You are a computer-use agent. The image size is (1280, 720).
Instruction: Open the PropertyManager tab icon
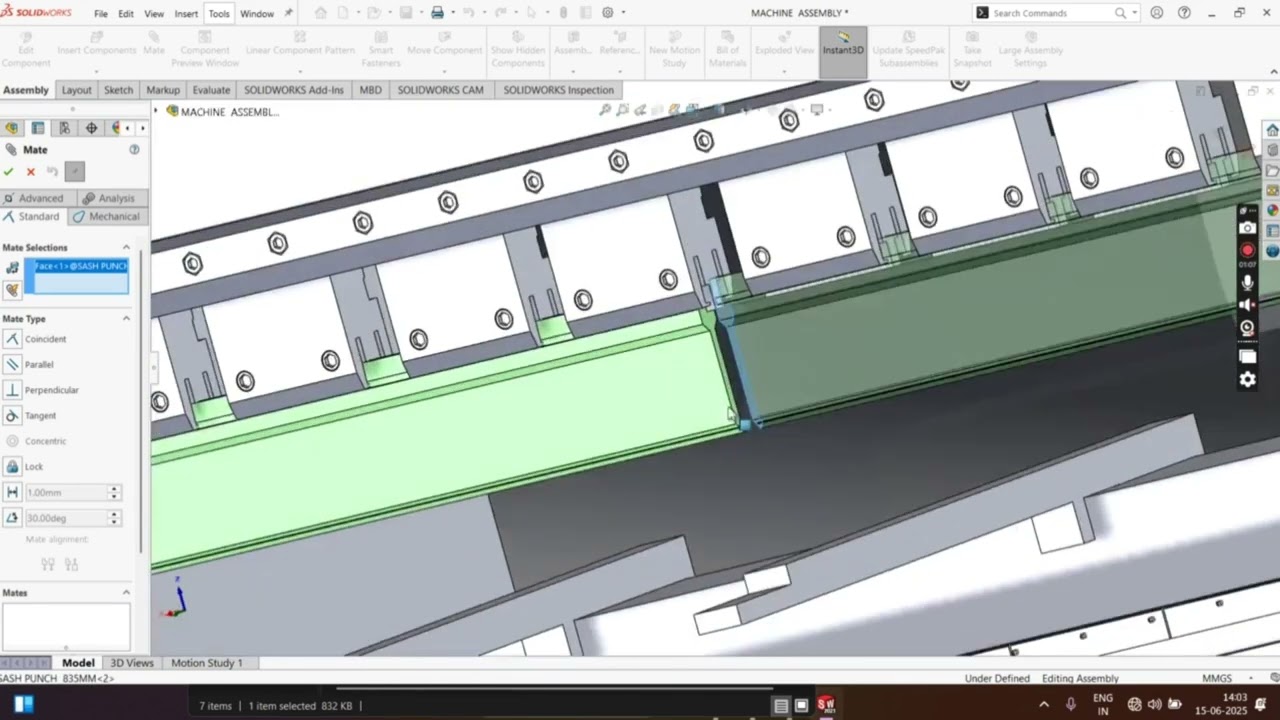(38, 128)
